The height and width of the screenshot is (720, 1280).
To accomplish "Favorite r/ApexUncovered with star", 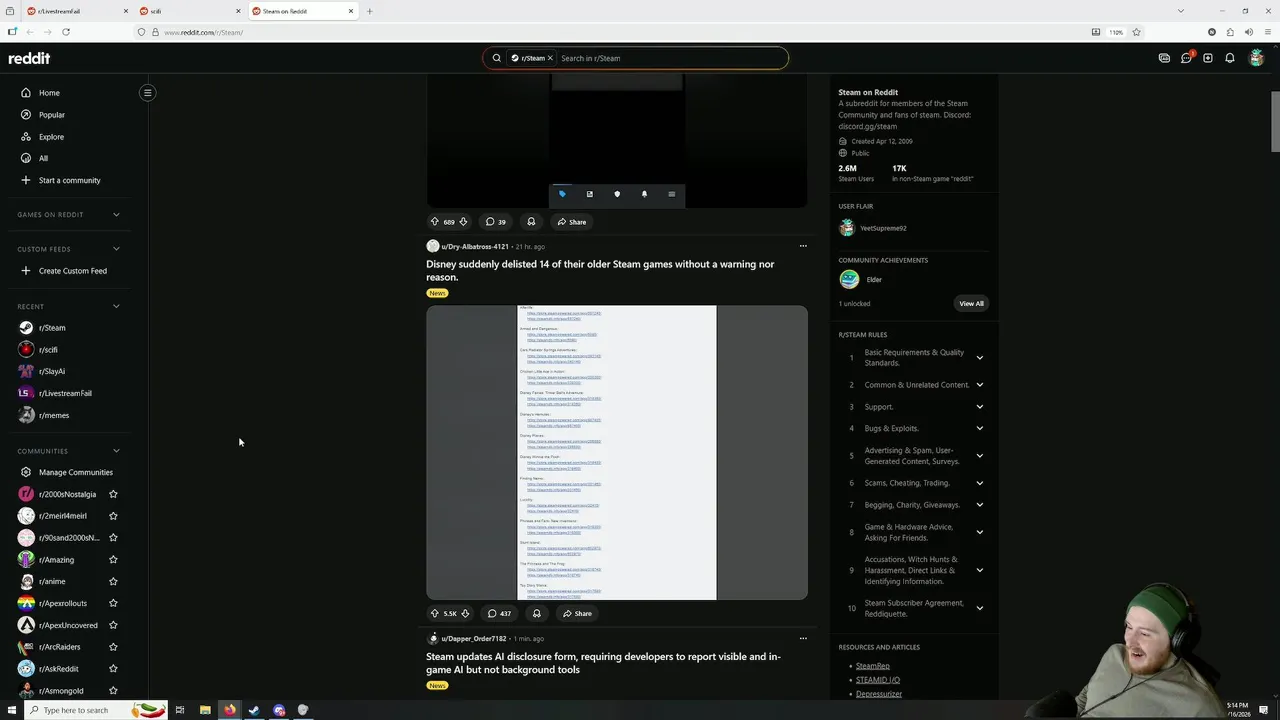I will [113, 625].
